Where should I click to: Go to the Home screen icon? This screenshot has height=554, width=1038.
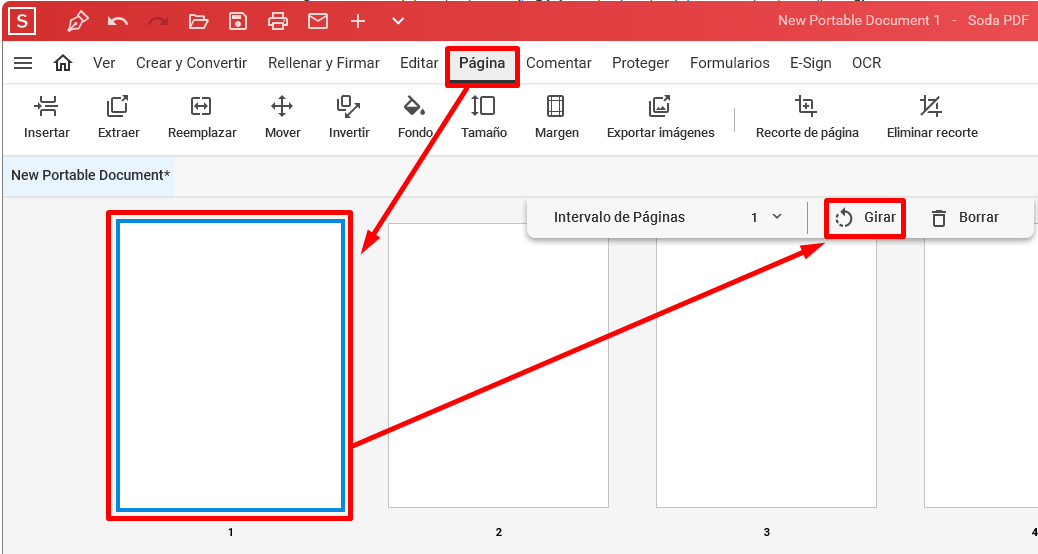[x=63, y=63]
